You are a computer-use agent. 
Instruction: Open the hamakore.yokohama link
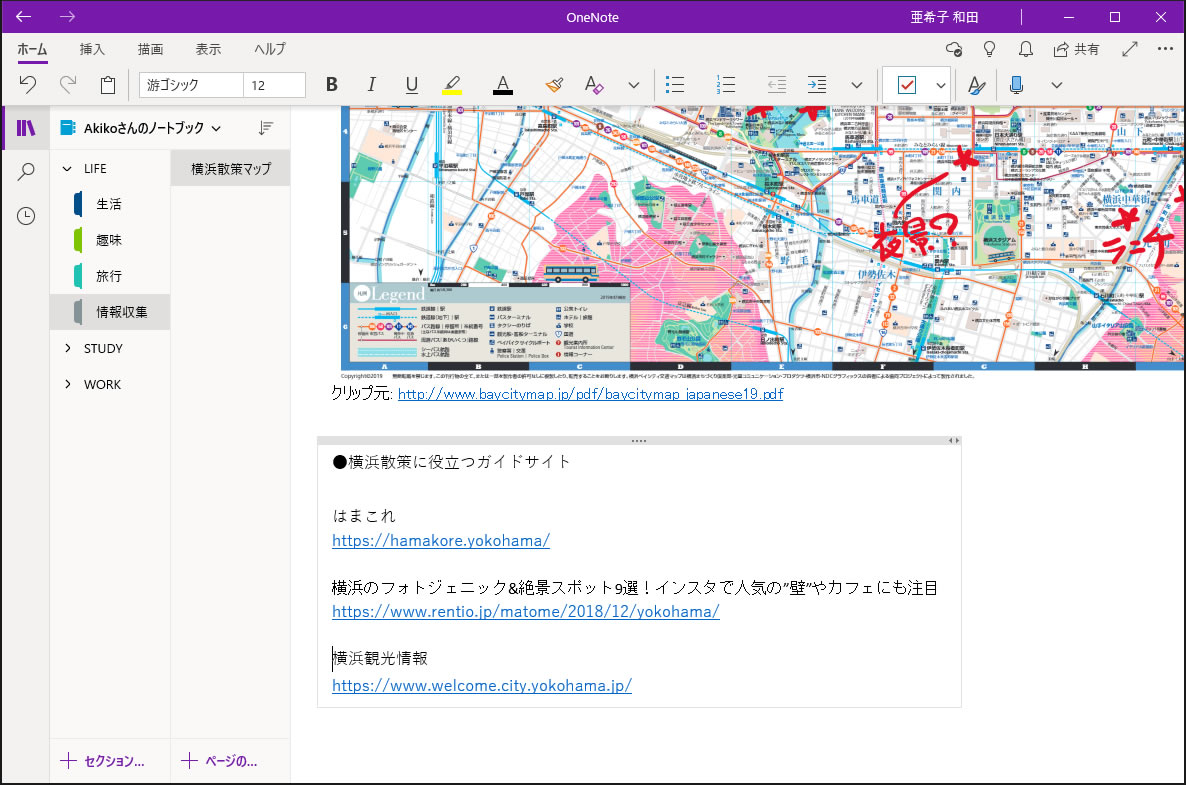point(441,541)
